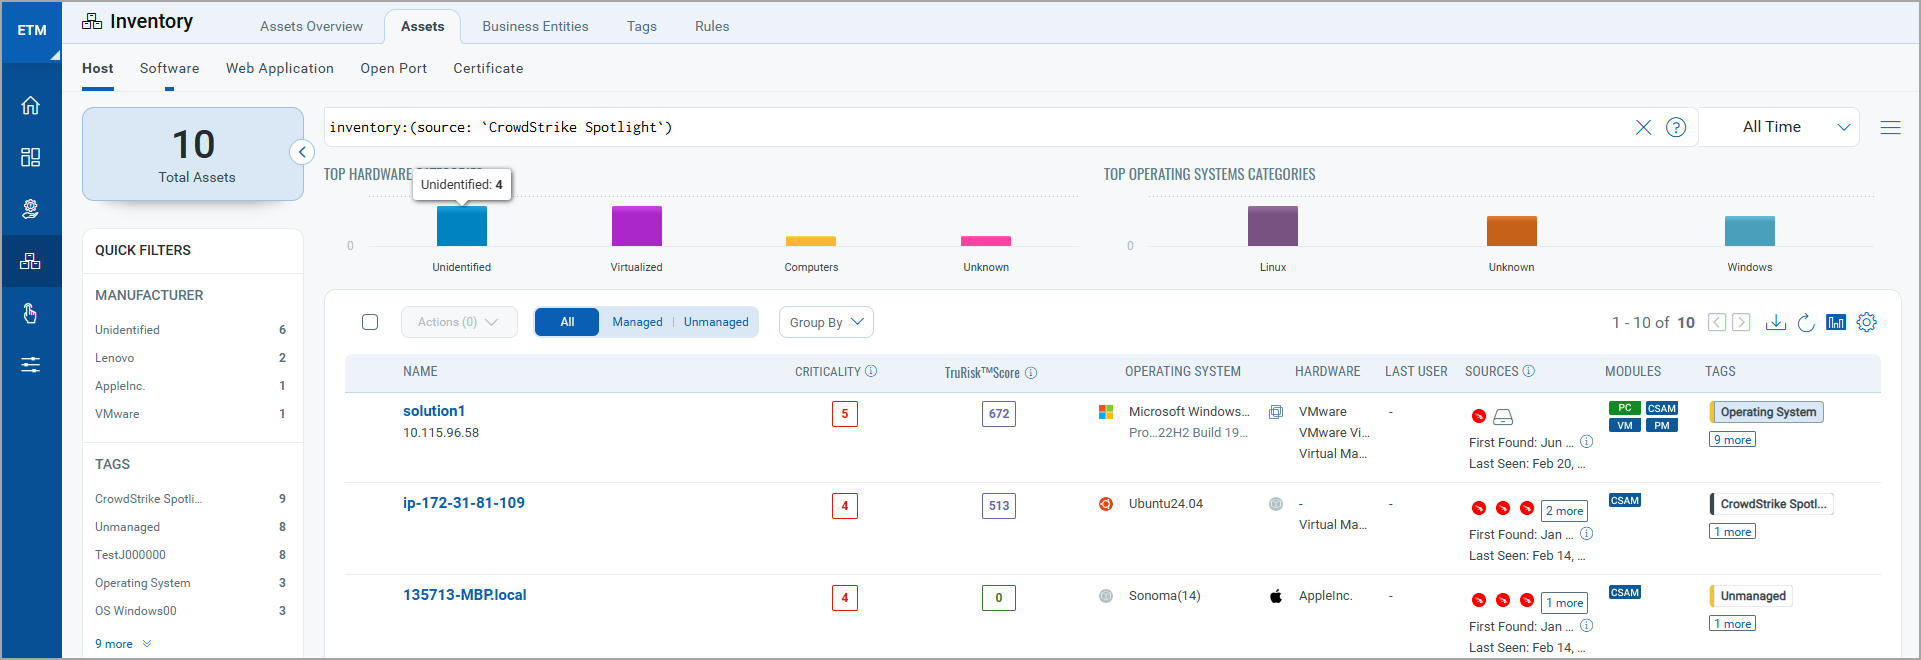
Task: Click the search query help icon
Action: (1676, 127)
